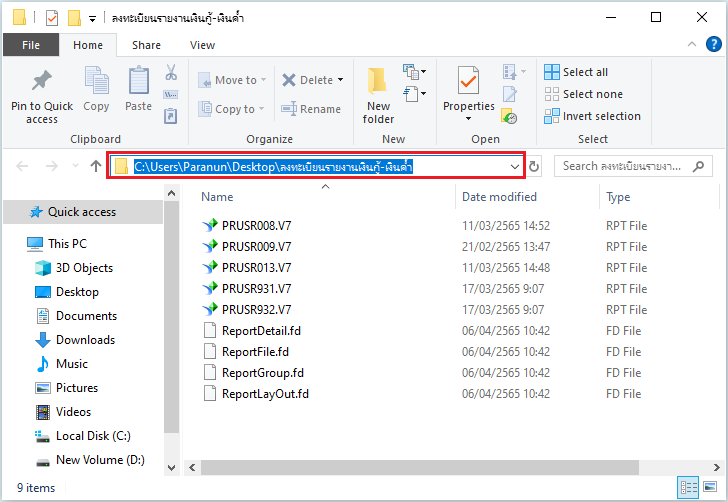Screen dimensions: 728x502
Task: Open the address bar history dropdown
Action: 514,167
